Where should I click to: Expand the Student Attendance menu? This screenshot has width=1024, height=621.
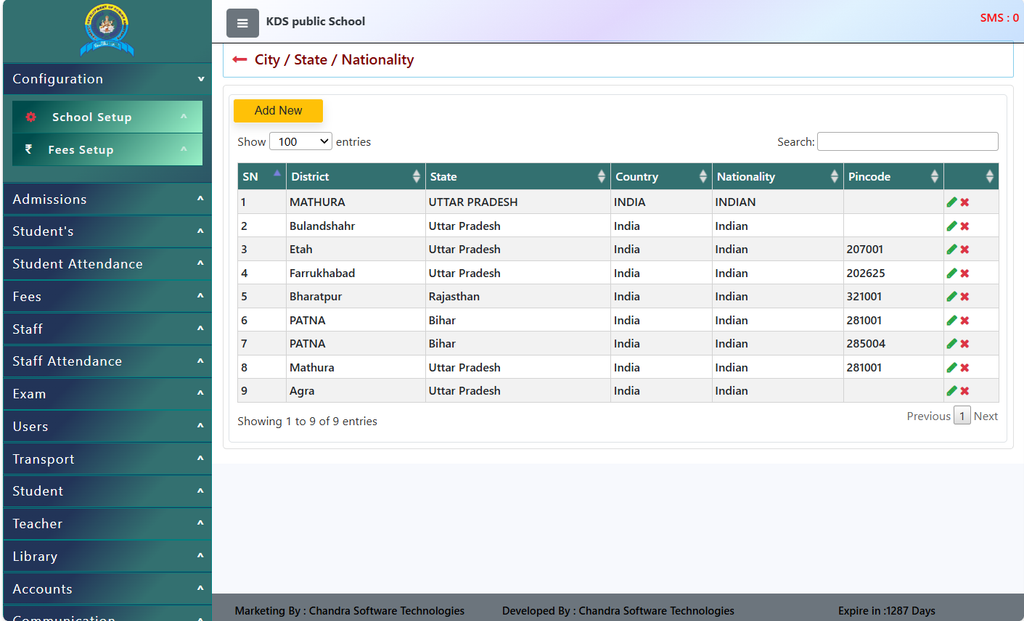coord(107,264)
